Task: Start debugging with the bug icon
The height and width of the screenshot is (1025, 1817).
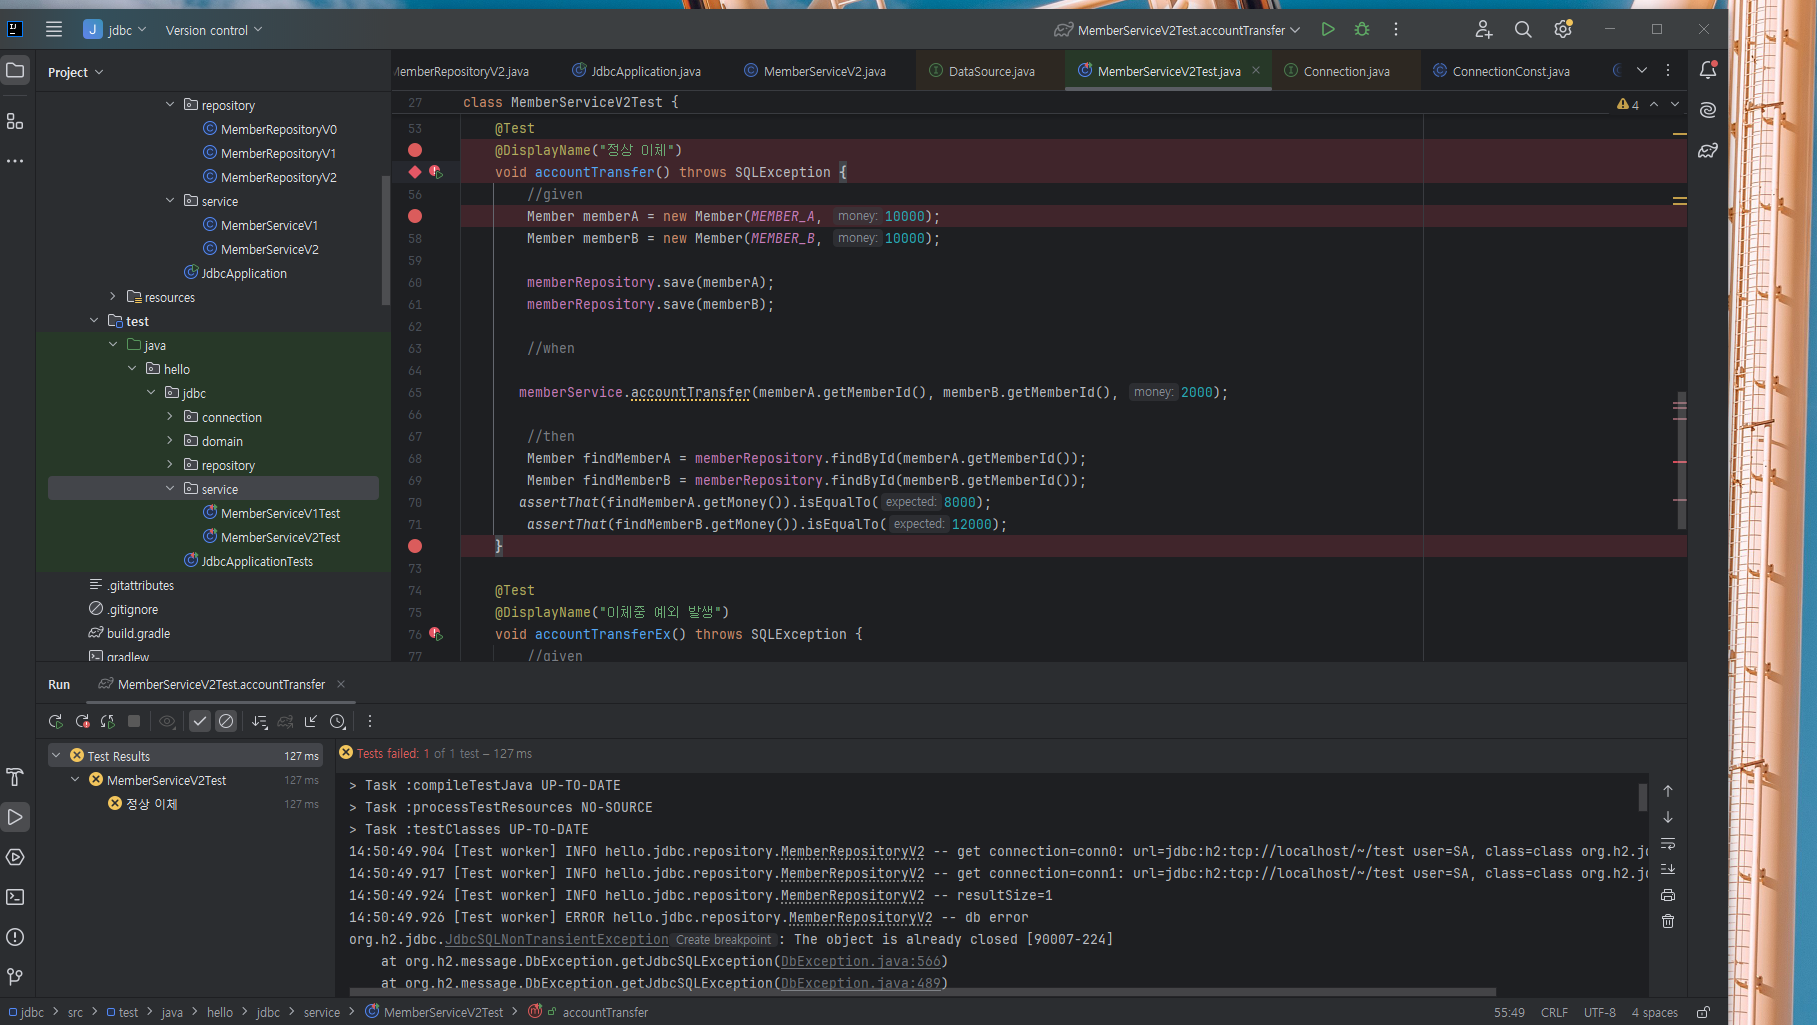Action: pyautogui.click(x=1362, y=29)
